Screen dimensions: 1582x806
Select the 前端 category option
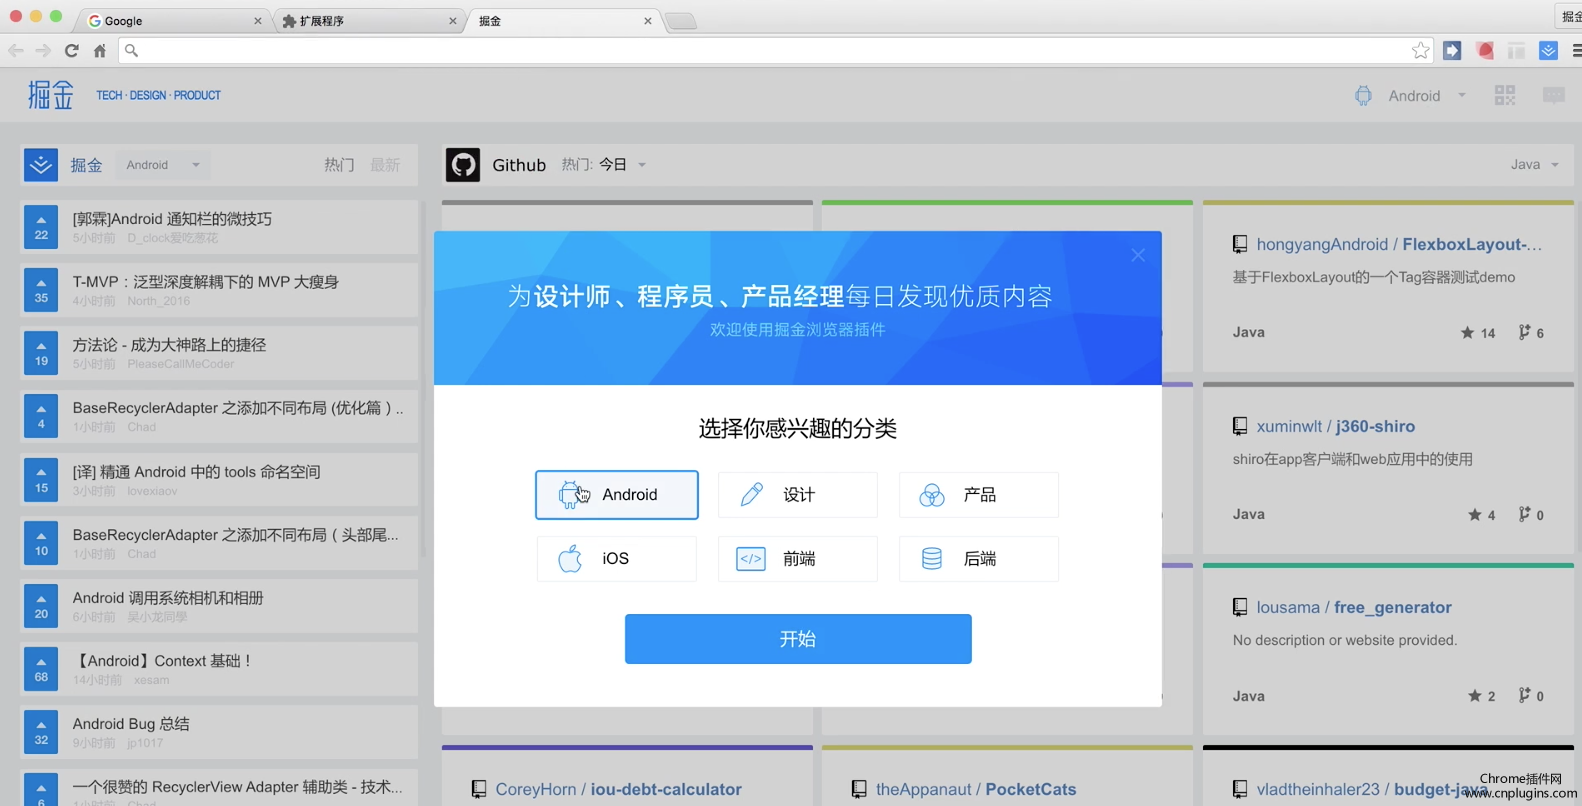[797, 559]
